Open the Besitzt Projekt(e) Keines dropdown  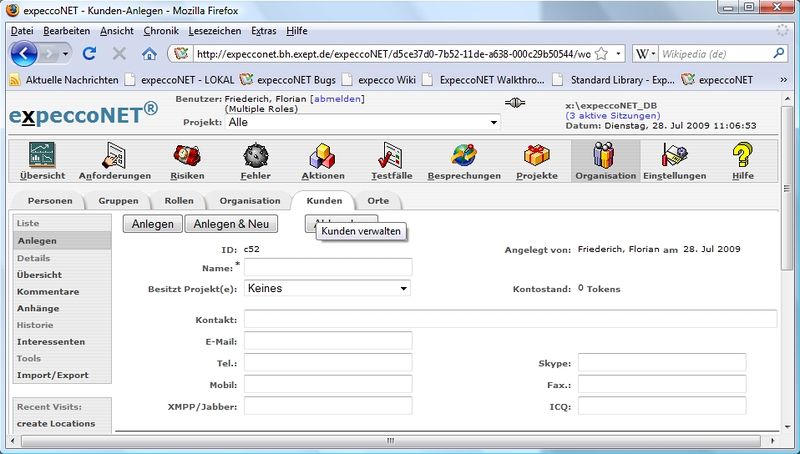327,288
